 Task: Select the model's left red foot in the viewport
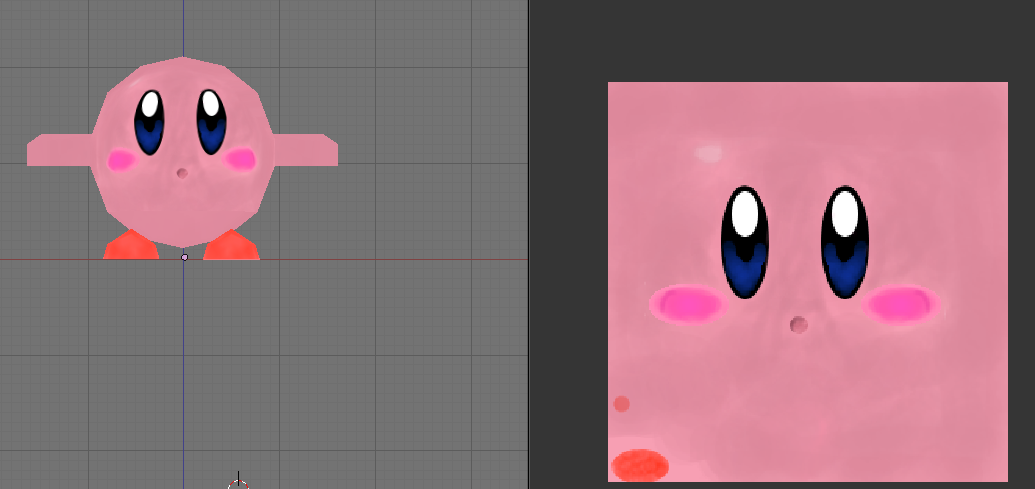[131, 245]
